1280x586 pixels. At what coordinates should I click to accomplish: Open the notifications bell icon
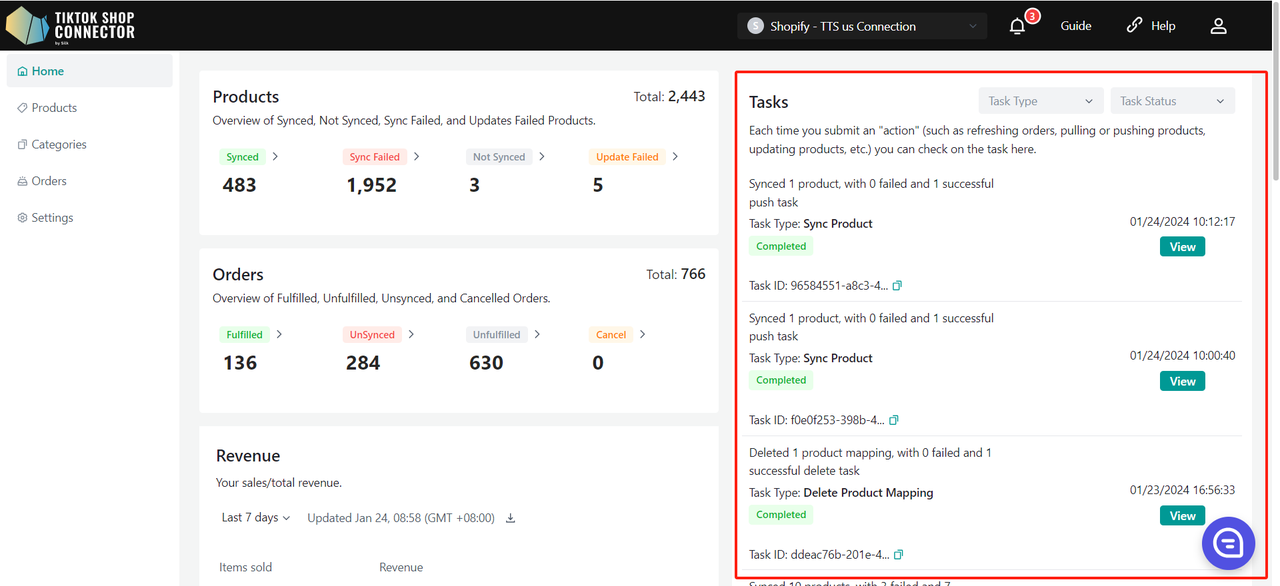(x=1018, y=27)
